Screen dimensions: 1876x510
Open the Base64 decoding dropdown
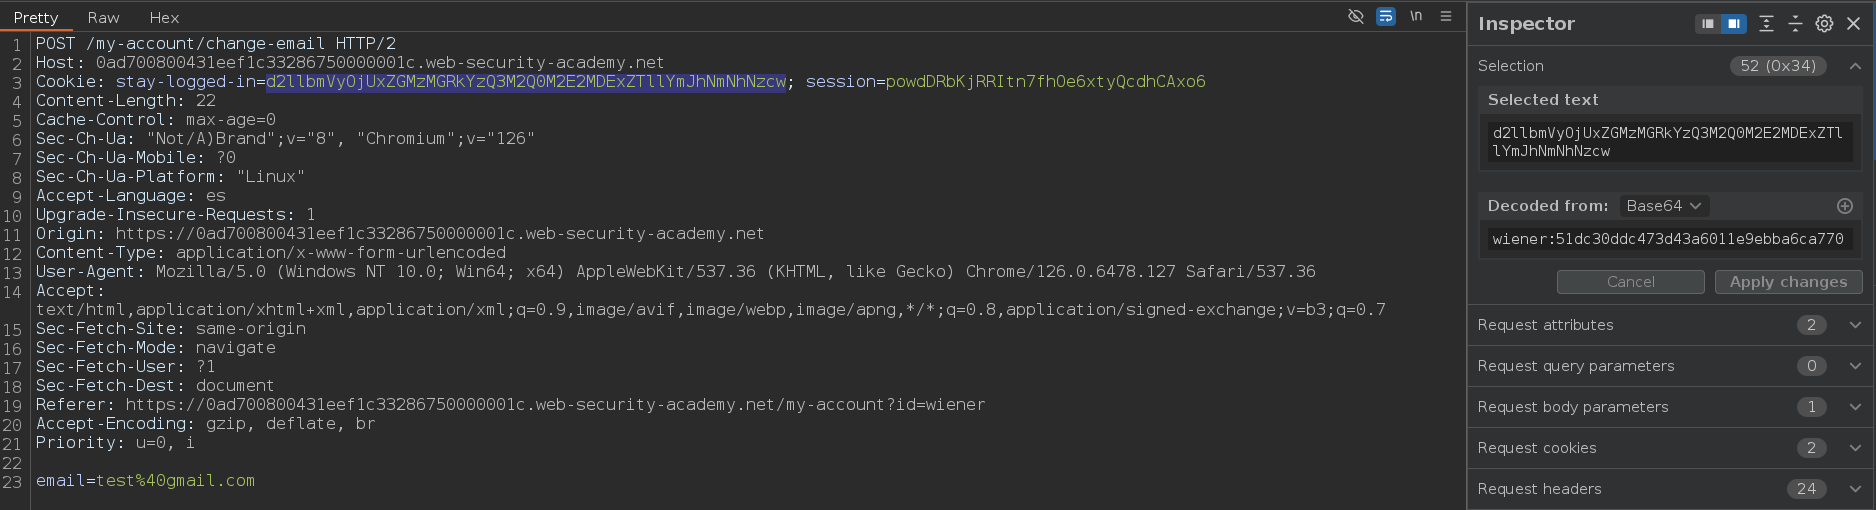coord(1664,206)
